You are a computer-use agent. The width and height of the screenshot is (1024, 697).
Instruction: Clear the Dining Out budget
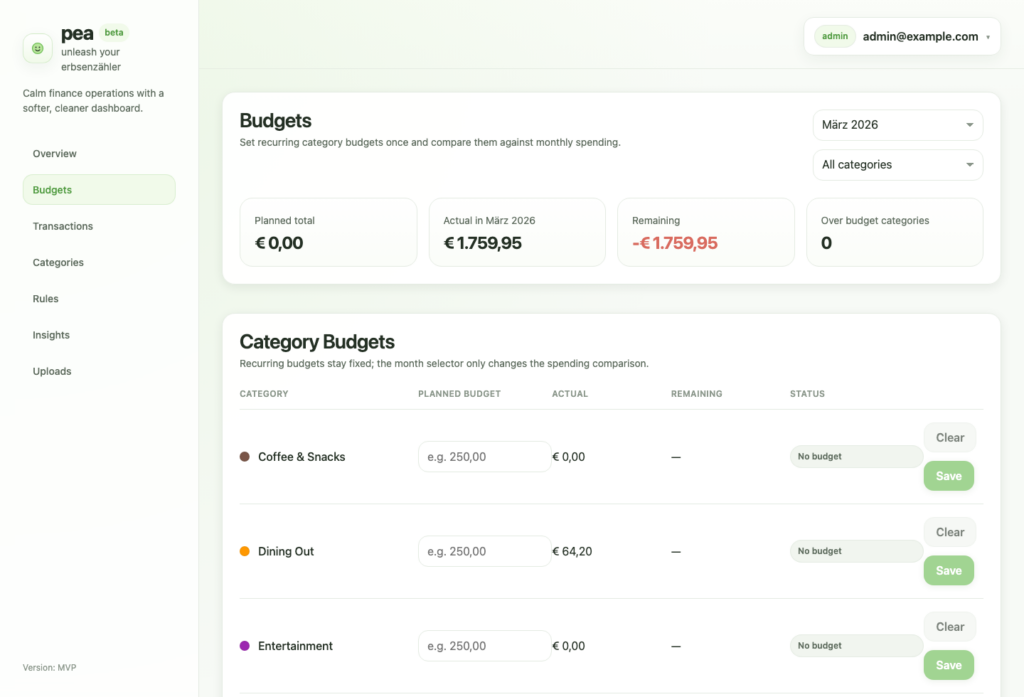[x=949, y=532]
